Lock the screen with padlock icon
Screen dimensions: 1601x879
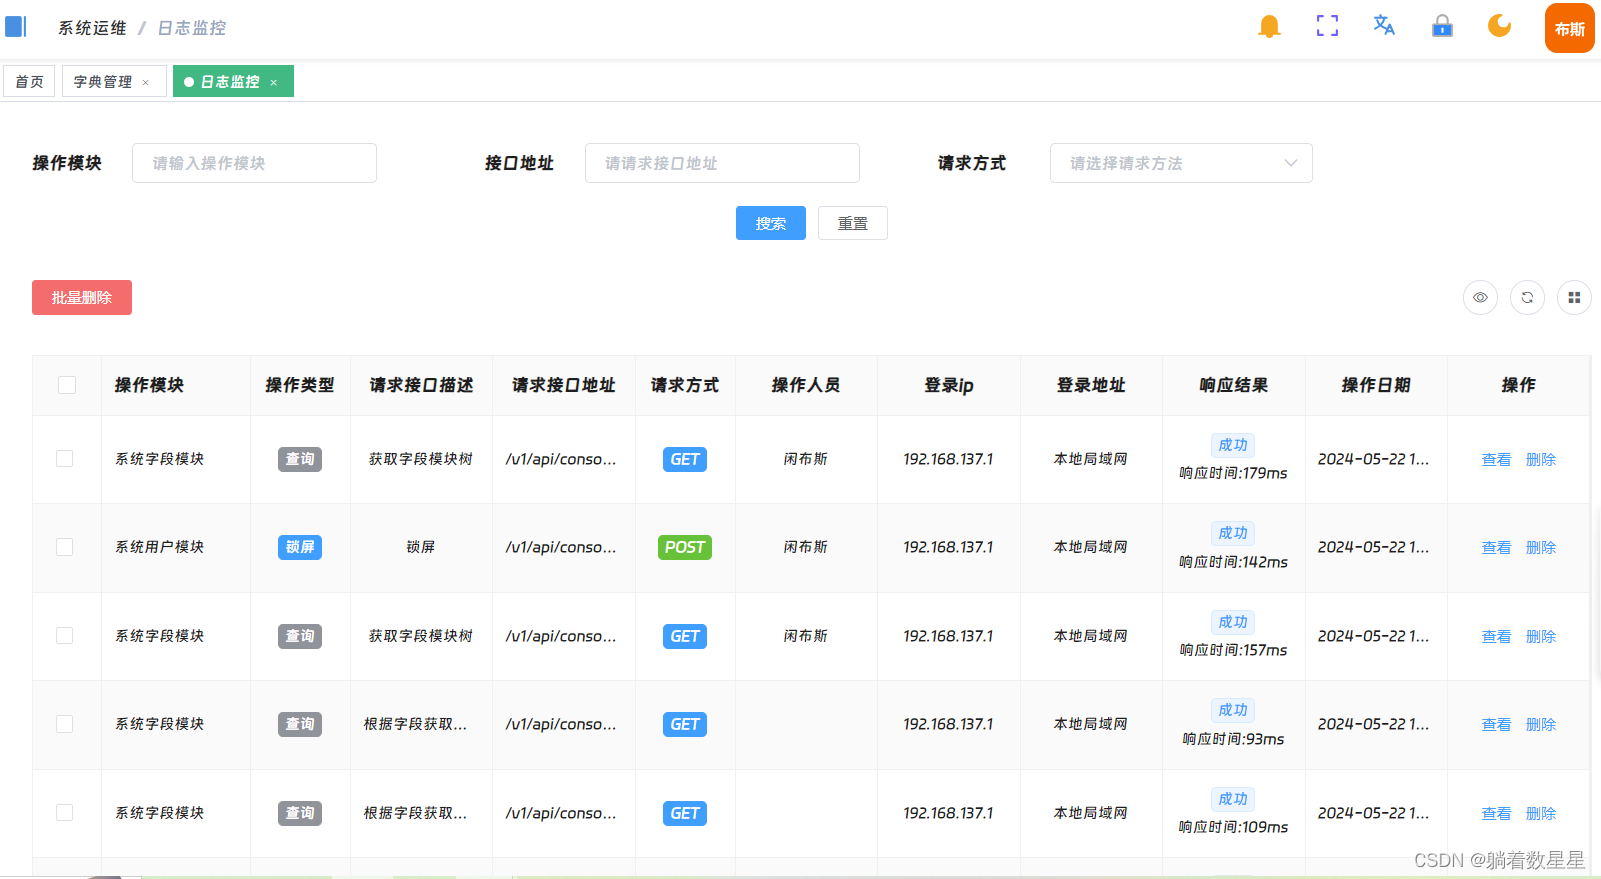click(x=1442, y=26)
